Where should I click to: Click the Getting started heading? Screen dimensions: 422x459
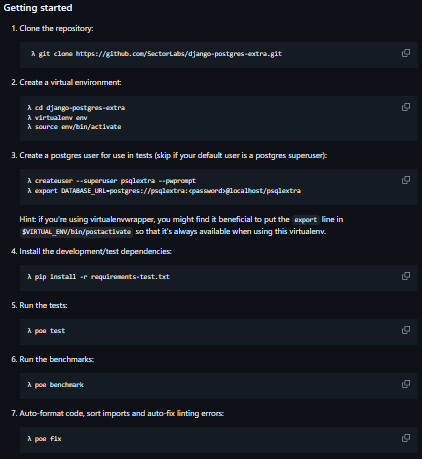(x=38, y=8)
